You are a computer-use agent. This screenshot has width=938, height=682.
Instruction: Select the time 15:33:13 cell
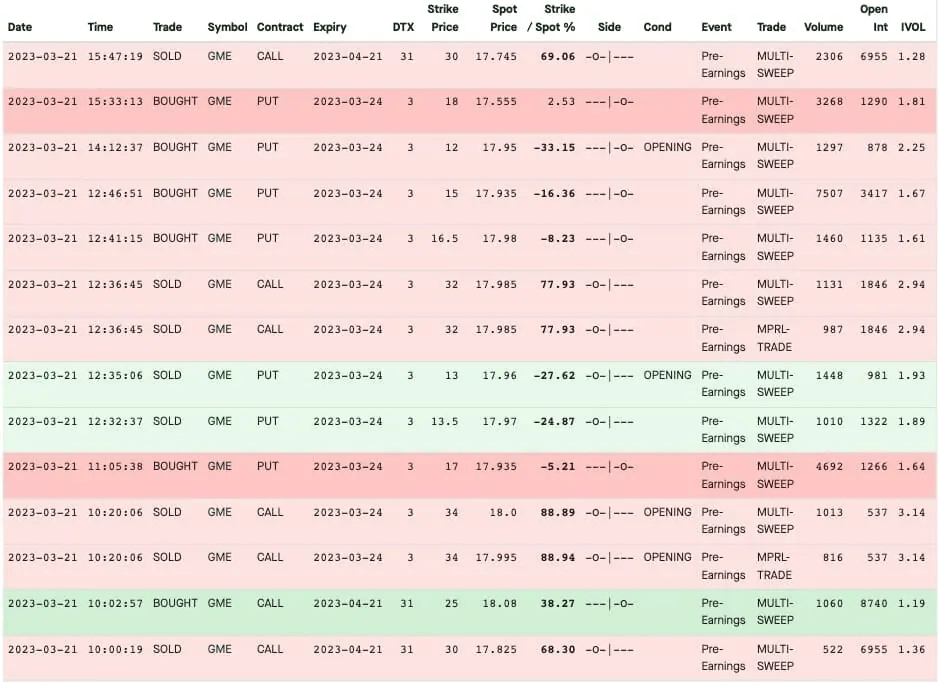[115, 102]
